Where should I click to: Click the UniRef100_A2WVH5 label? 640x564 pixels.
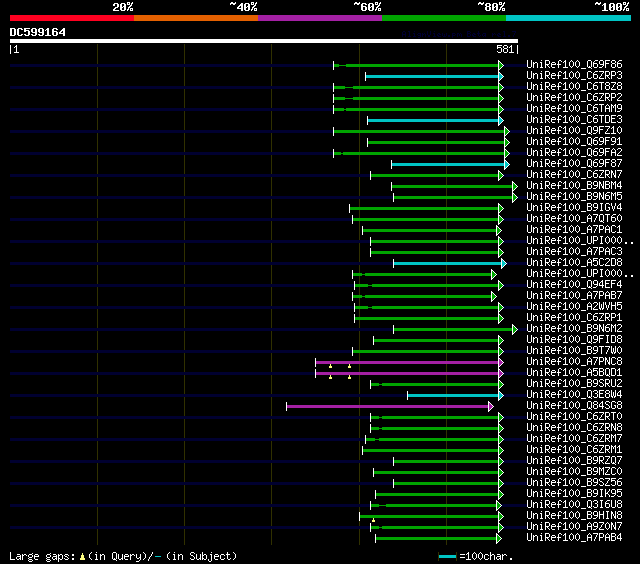pyautogui.click(x=574, y=307)
